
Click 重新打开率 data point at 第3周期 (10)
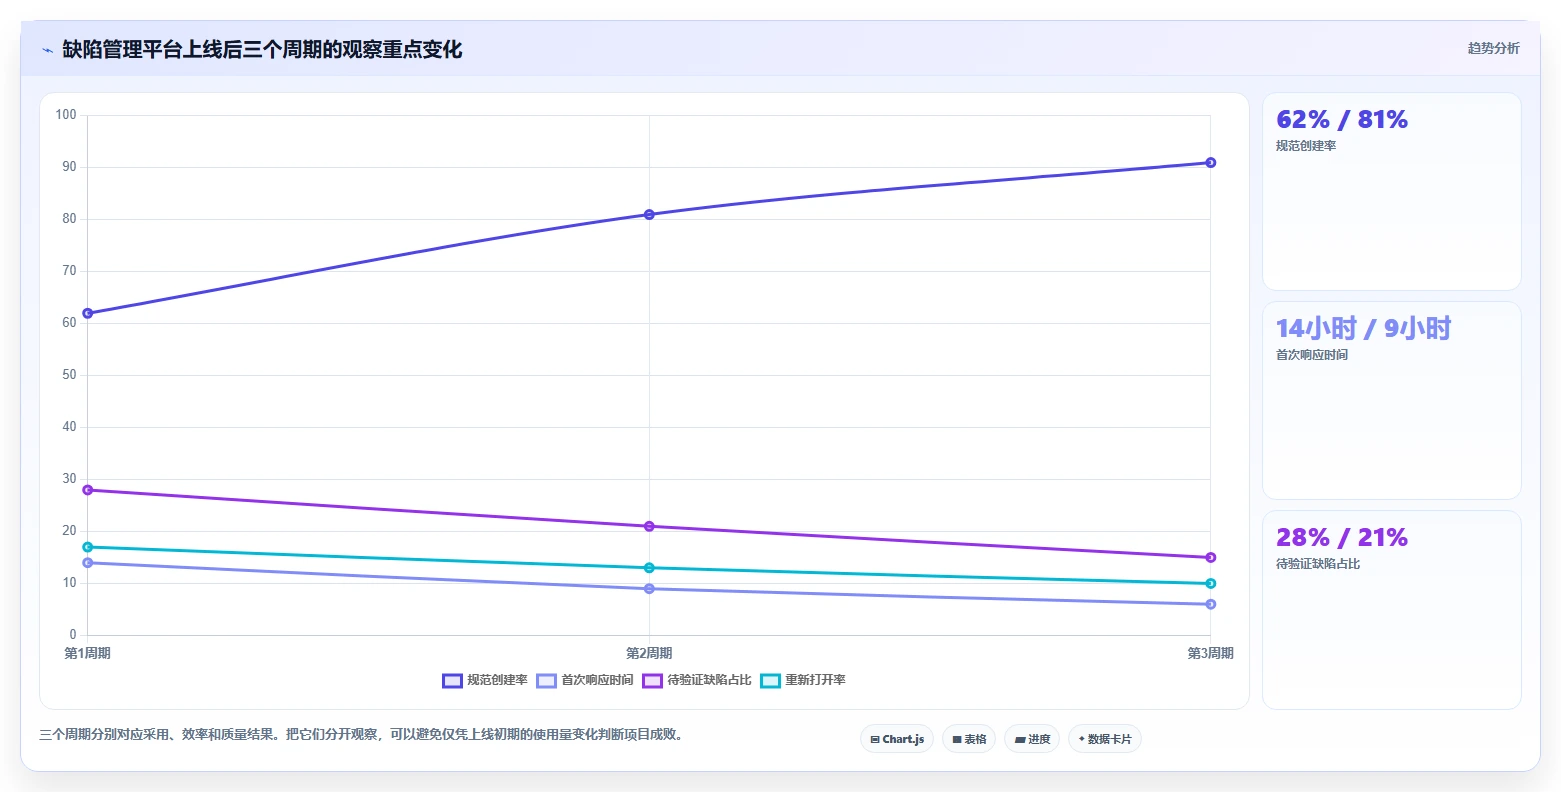(x=1210, y=583)
